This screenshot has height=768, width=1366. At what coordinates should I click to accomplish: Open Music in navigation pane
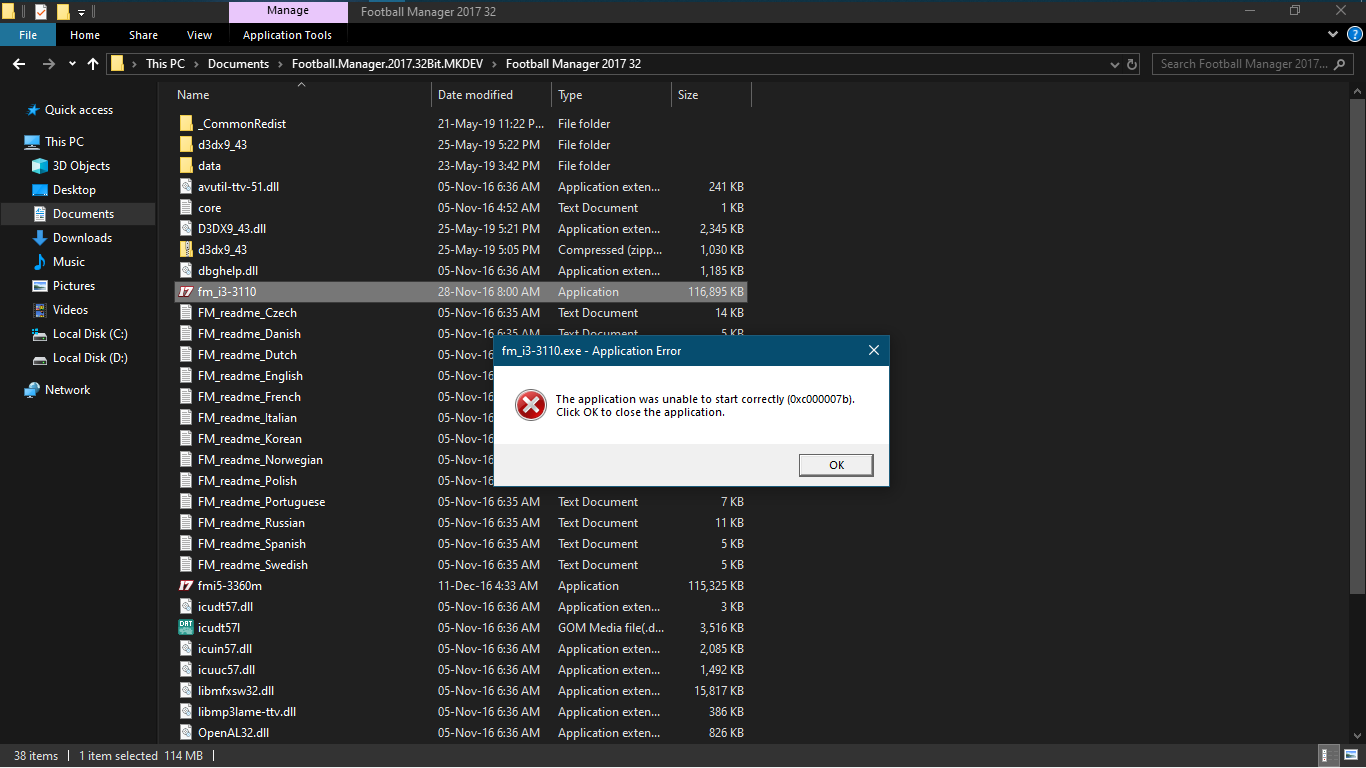(69, 262)
